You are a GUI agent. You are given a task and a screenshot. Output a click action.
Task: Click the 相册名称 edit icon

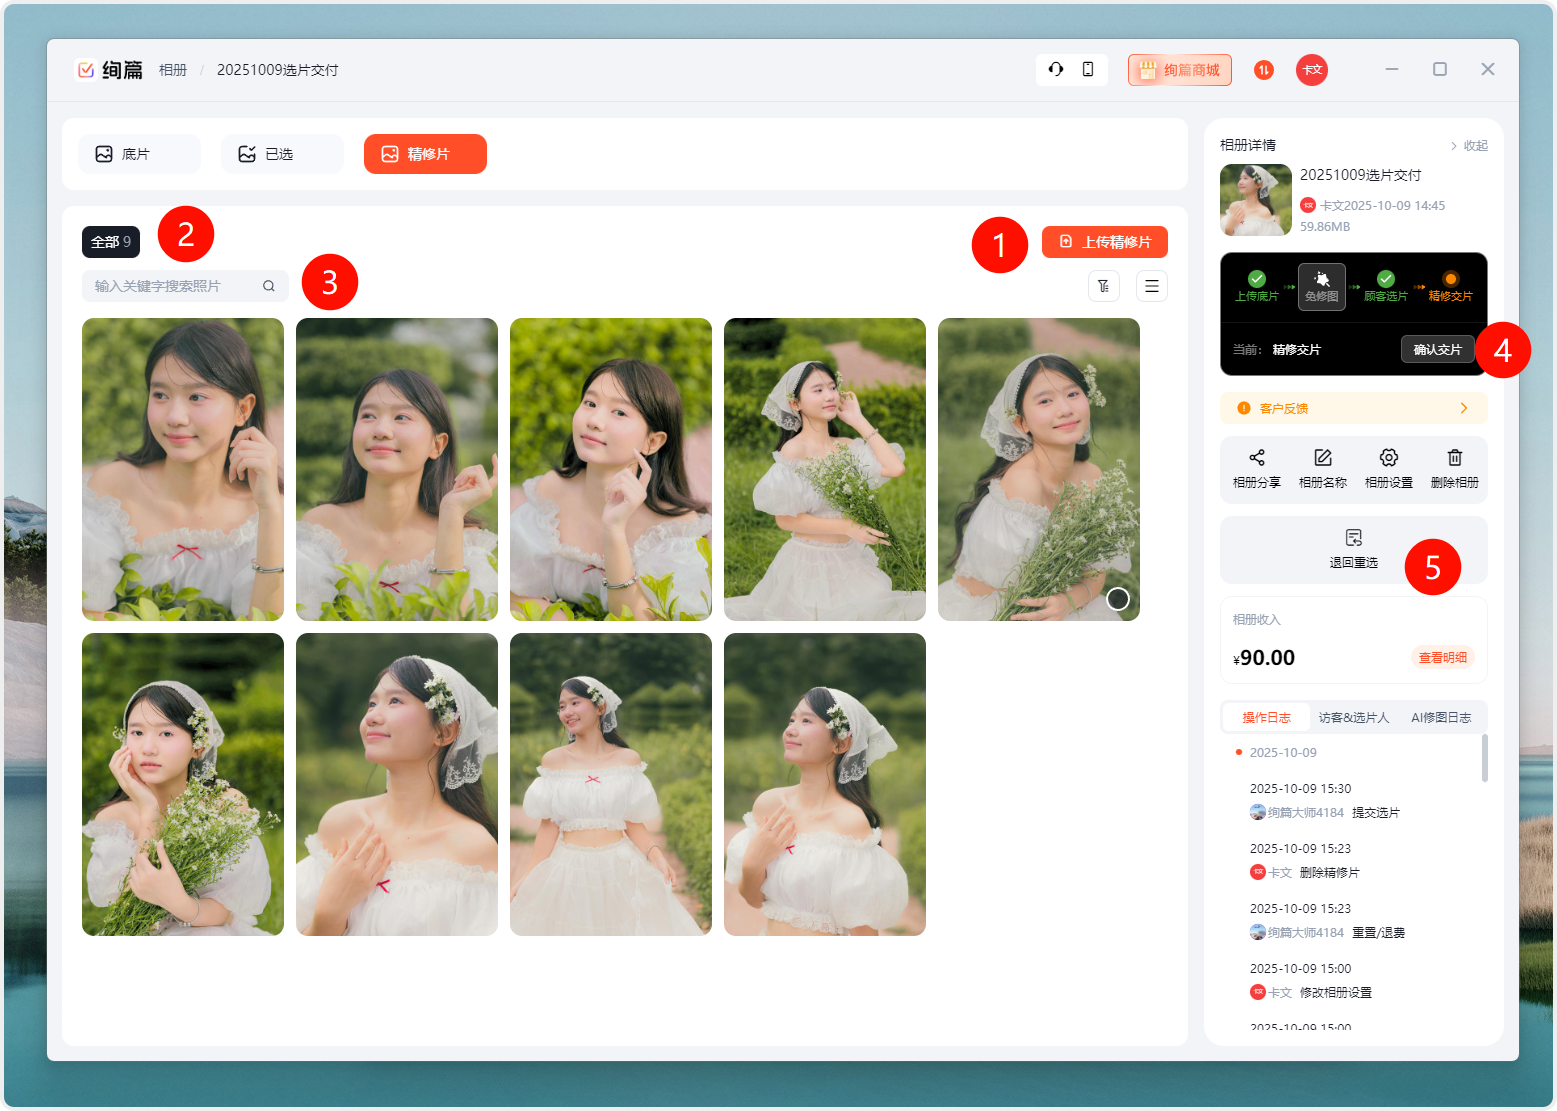point(1322,458)
